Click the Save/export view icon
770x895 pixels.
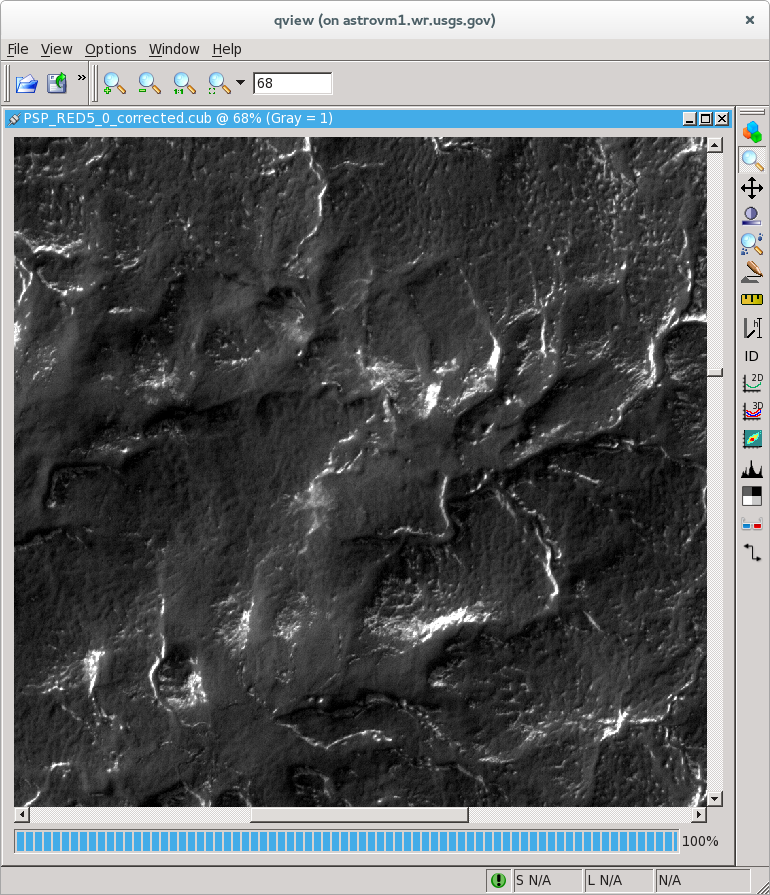coord(57,83)
